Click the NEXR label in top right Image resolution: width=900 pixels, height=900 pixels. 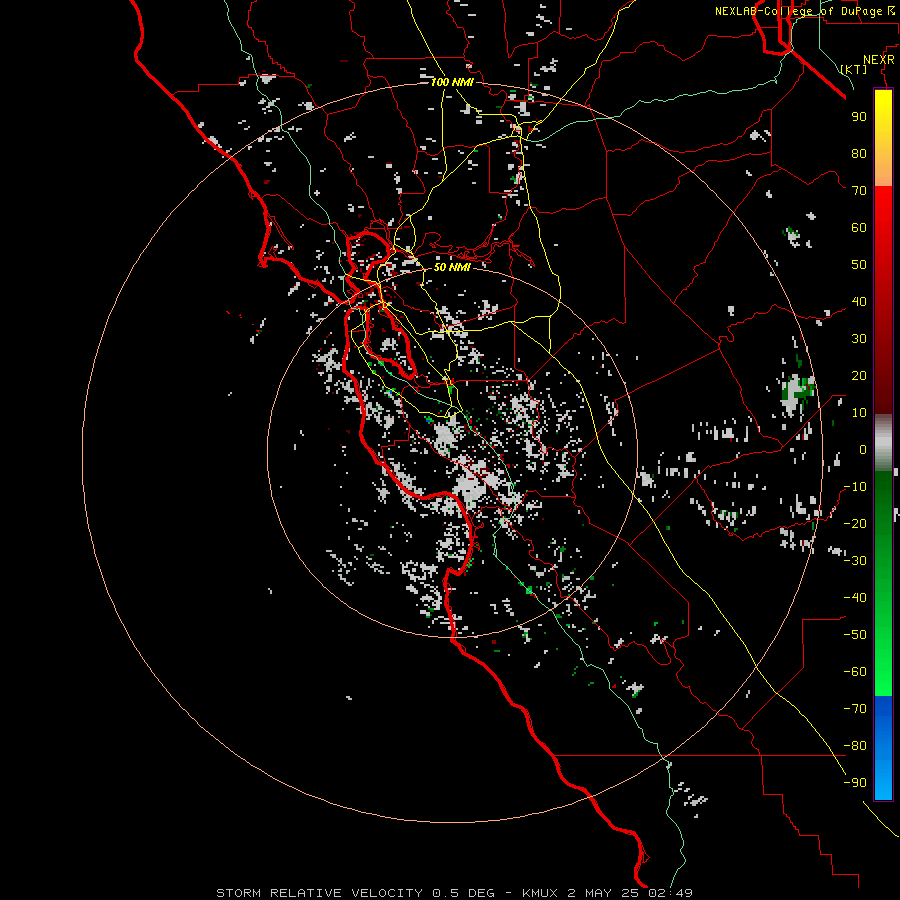pyautogui.click(x=879, y=60)
